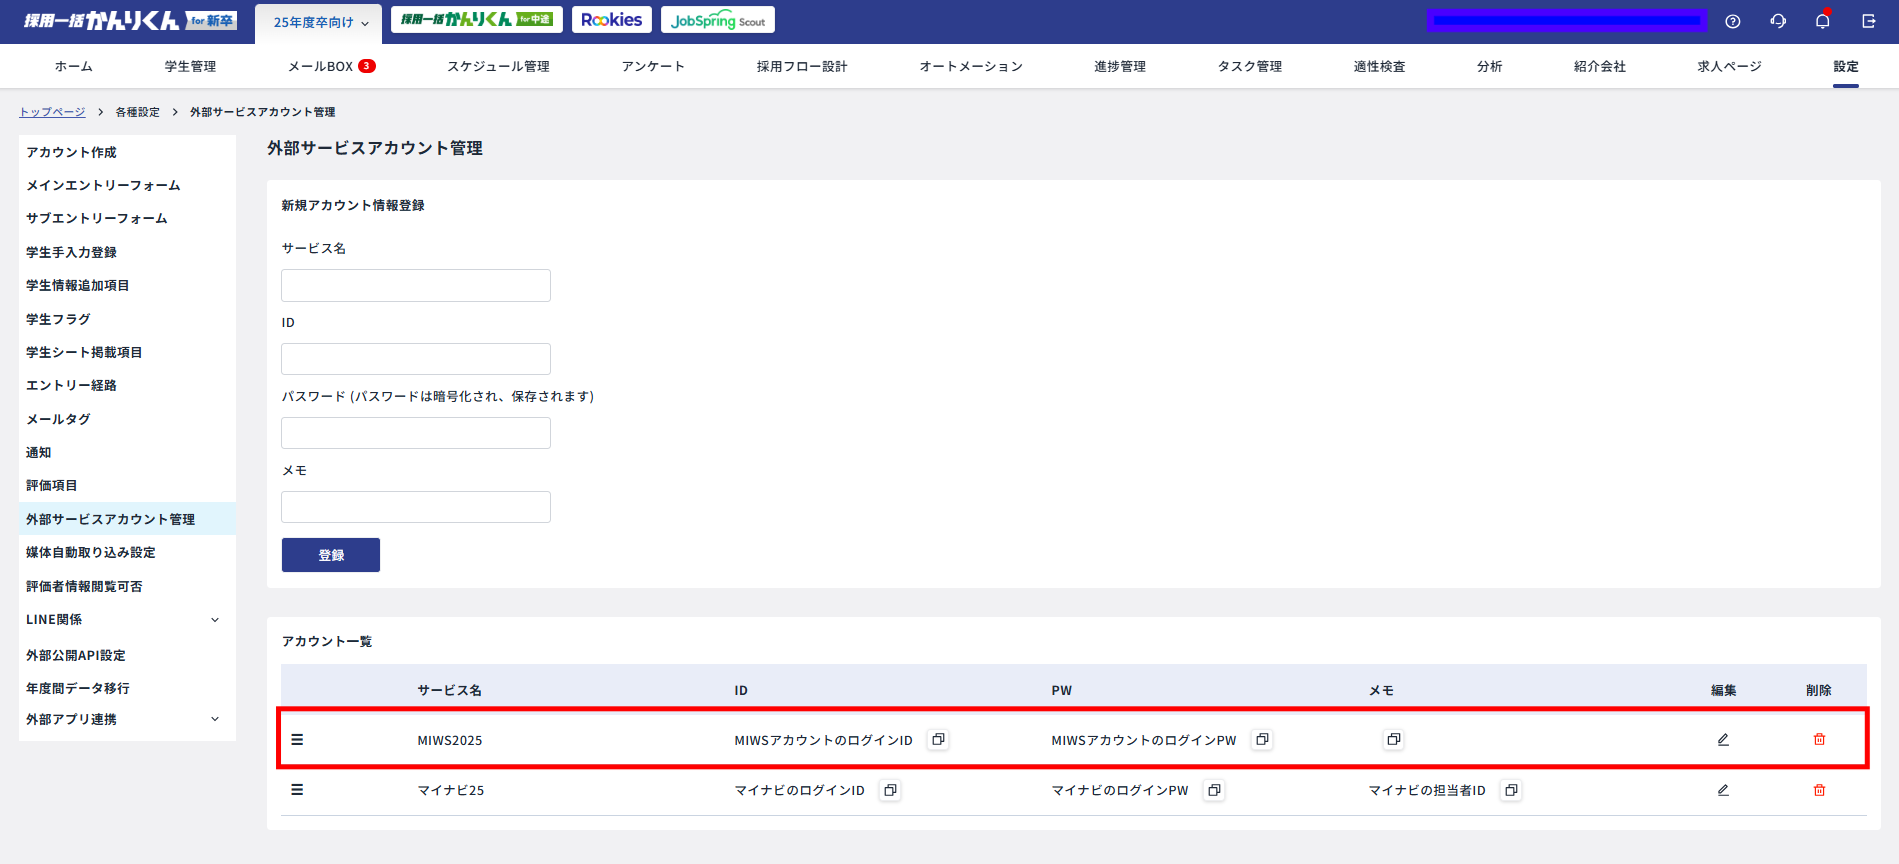Switch to the Rookies product

(612, 20)
